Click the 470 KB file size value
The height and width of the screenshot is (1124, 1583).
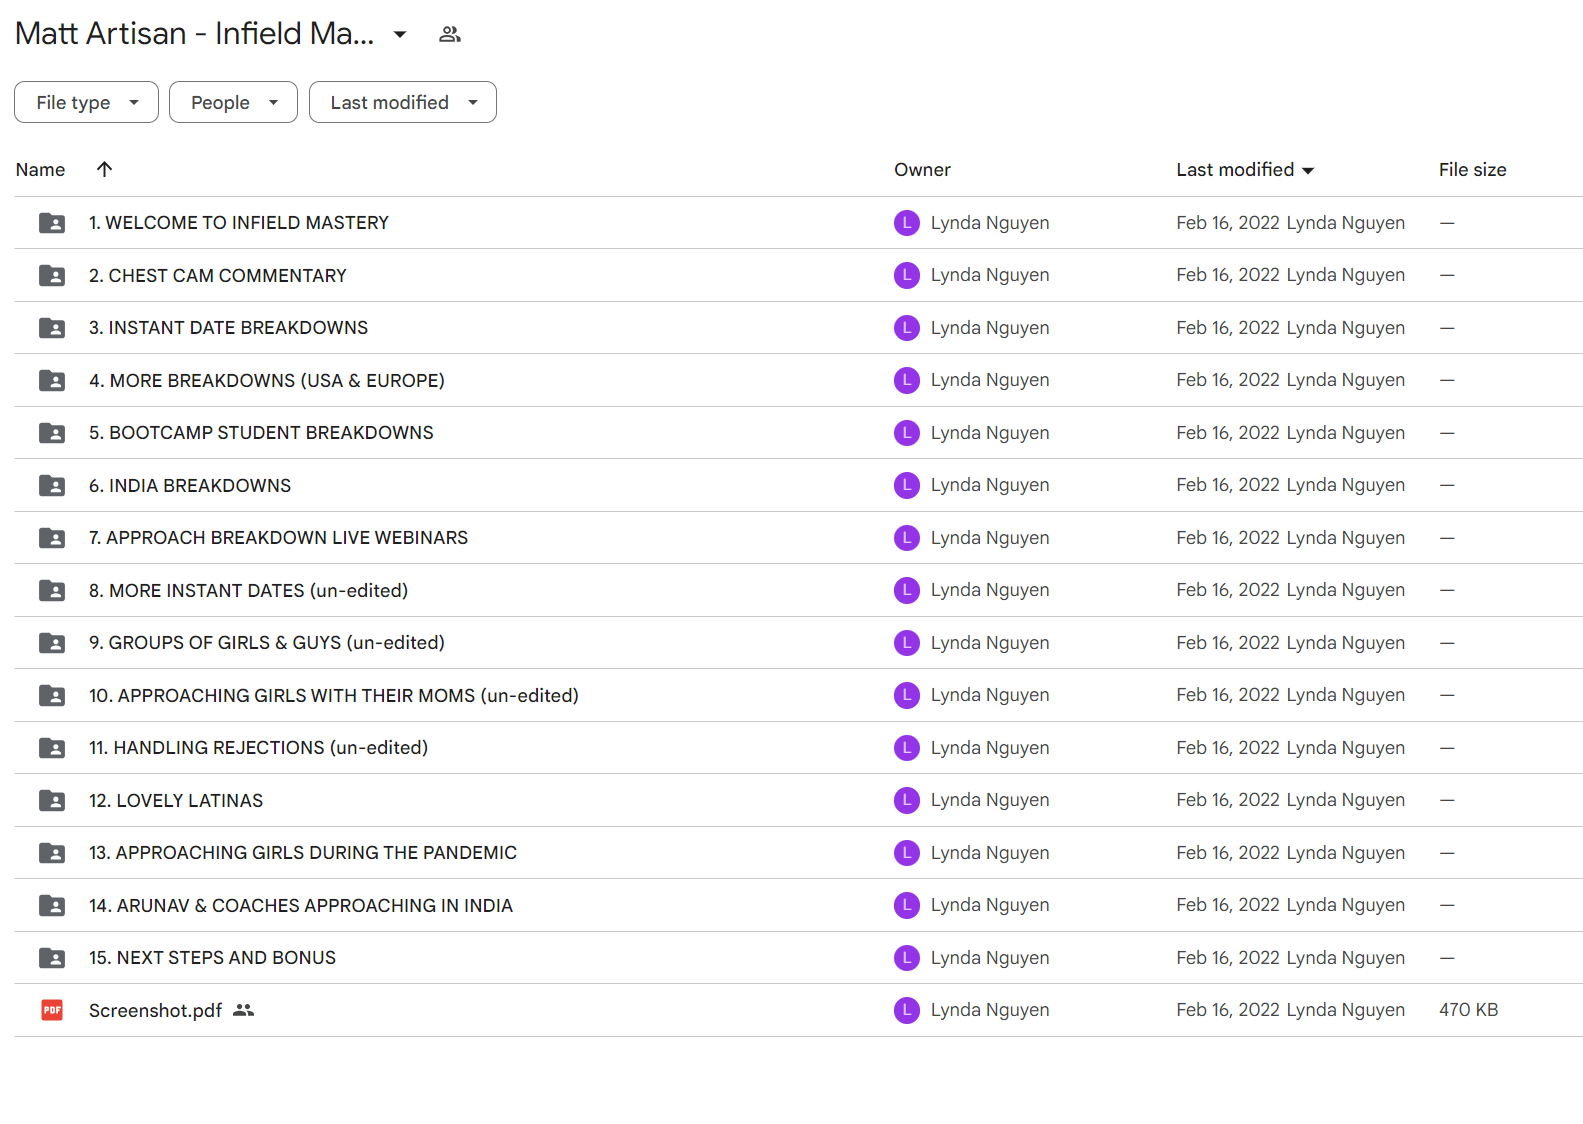[x=1468, y=1010]
